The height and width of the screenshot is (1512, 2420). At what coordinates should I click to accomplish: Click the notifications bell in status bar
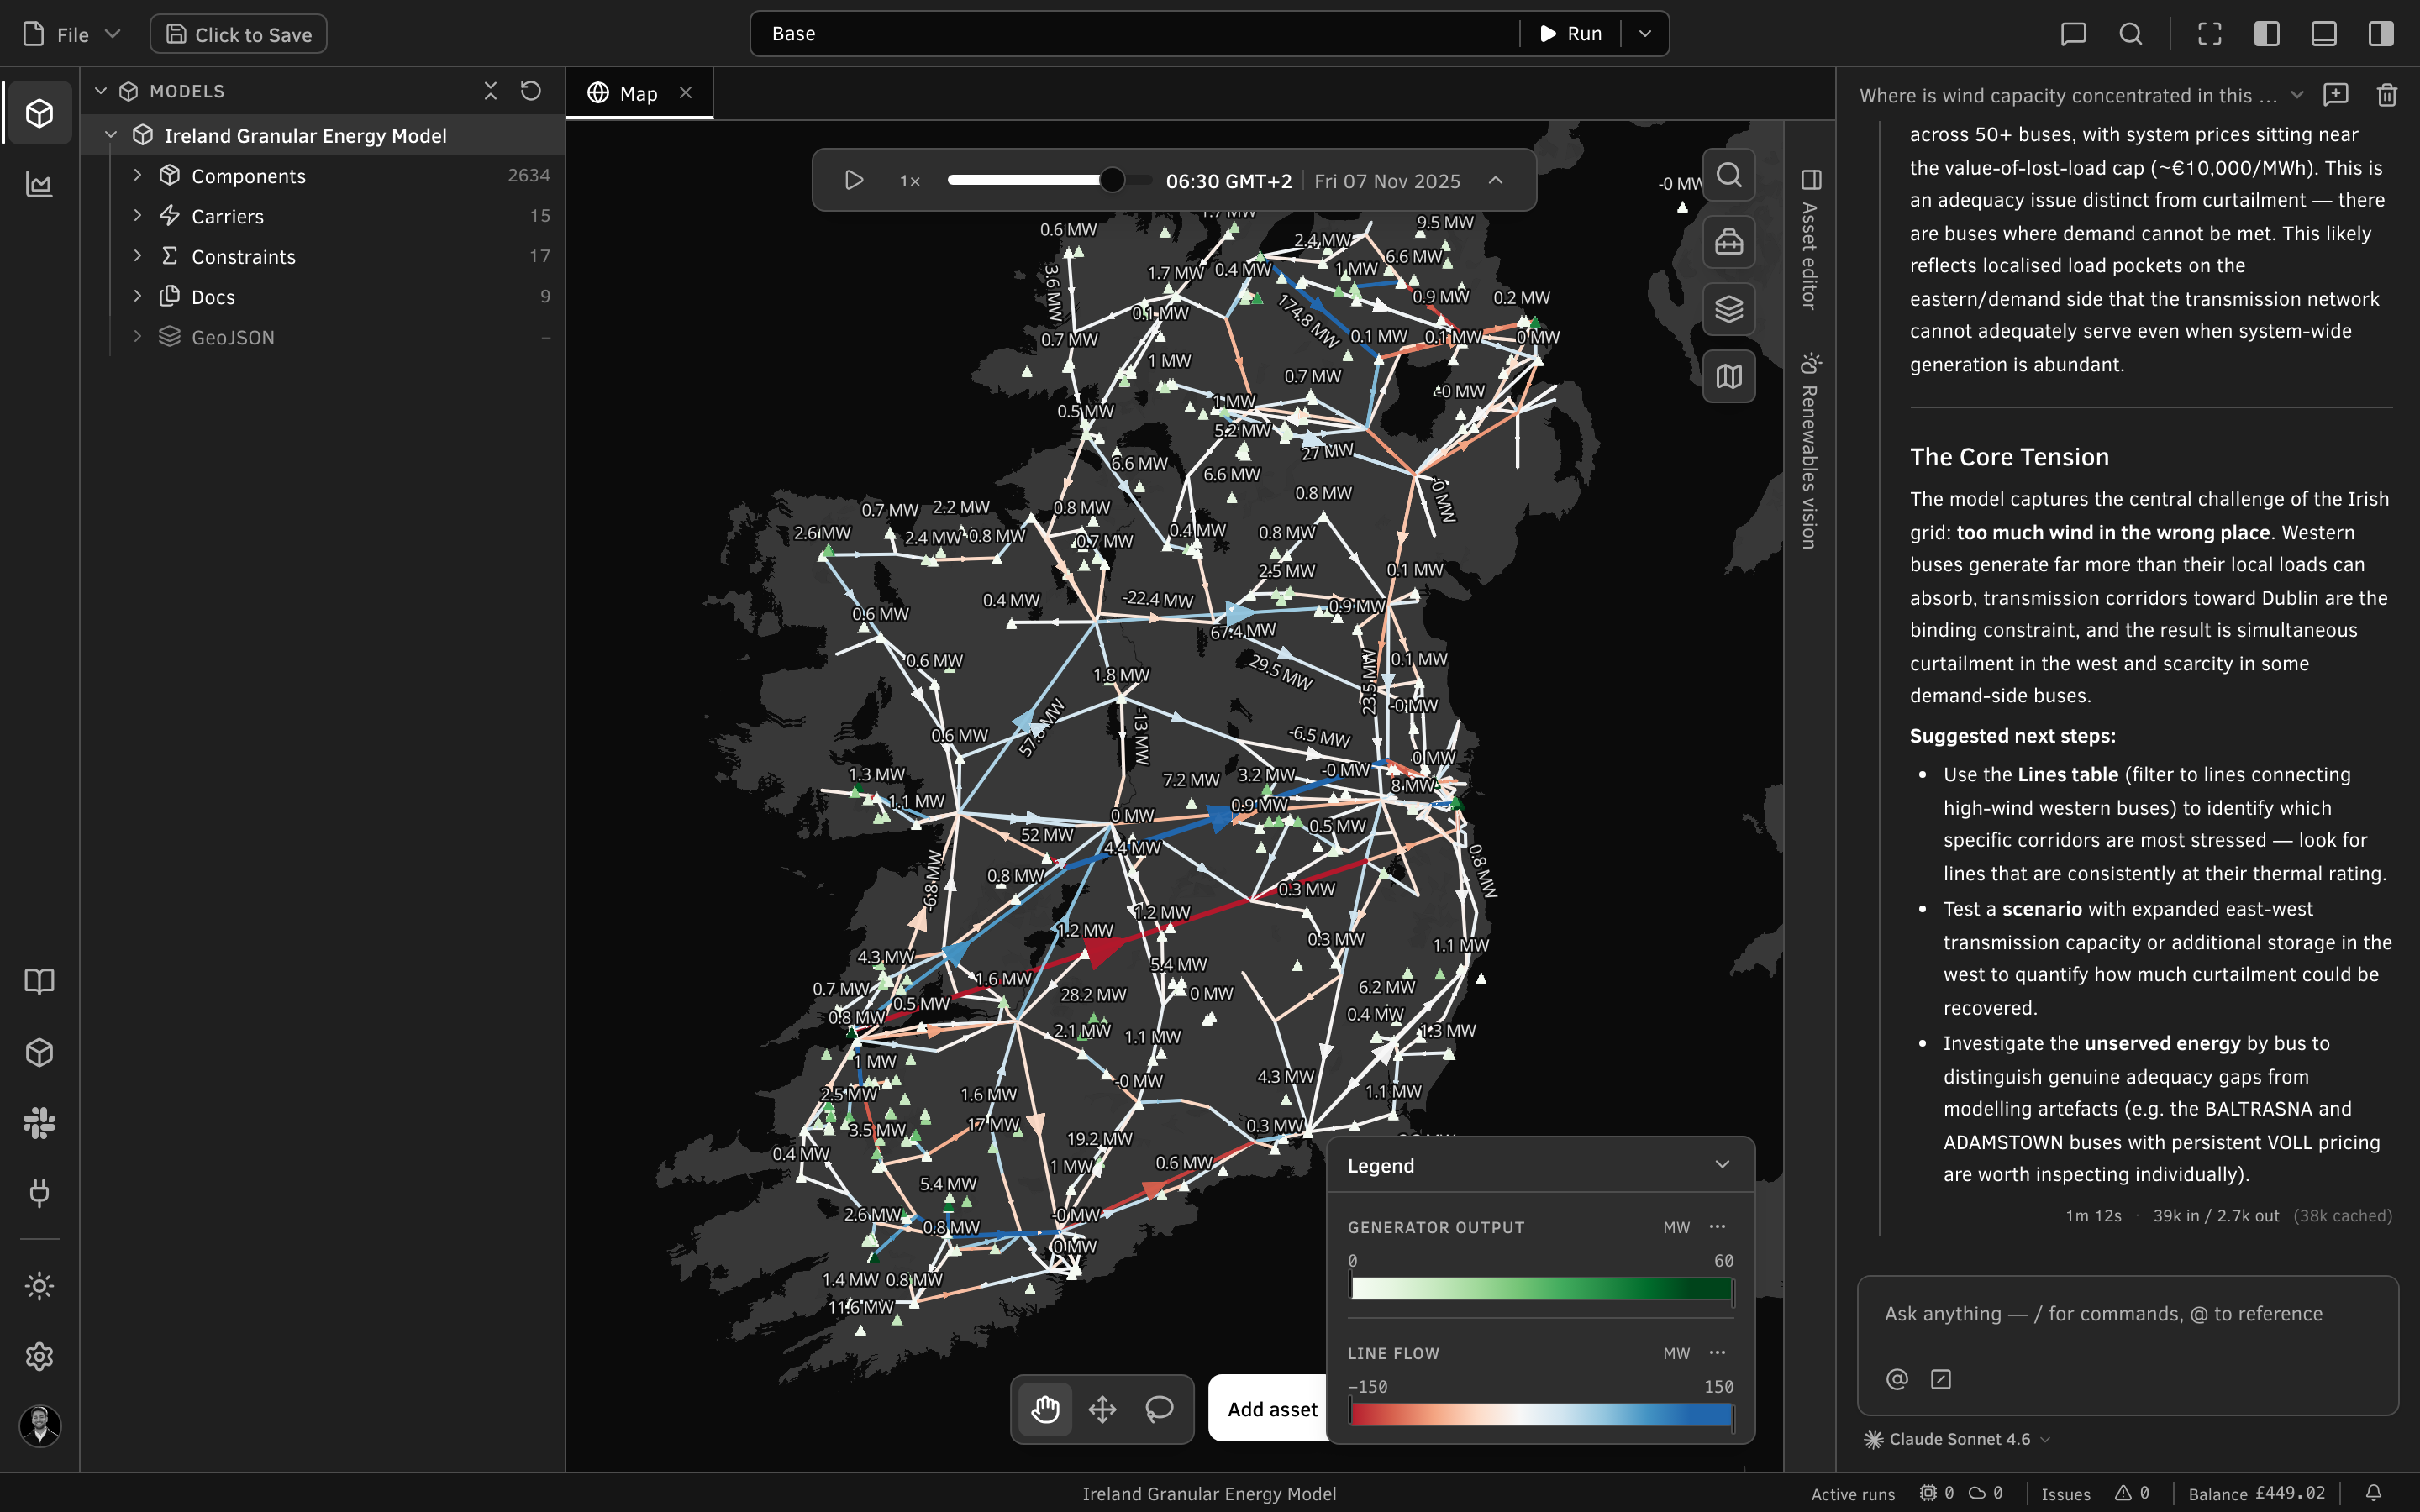coord(2373,1493)
